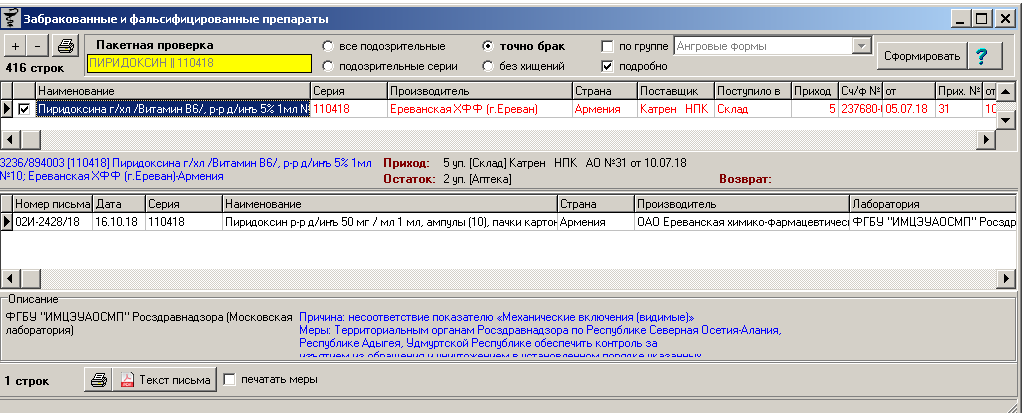
Task: Enable the 'по группе' checkbox
Action: click(608, 46)
